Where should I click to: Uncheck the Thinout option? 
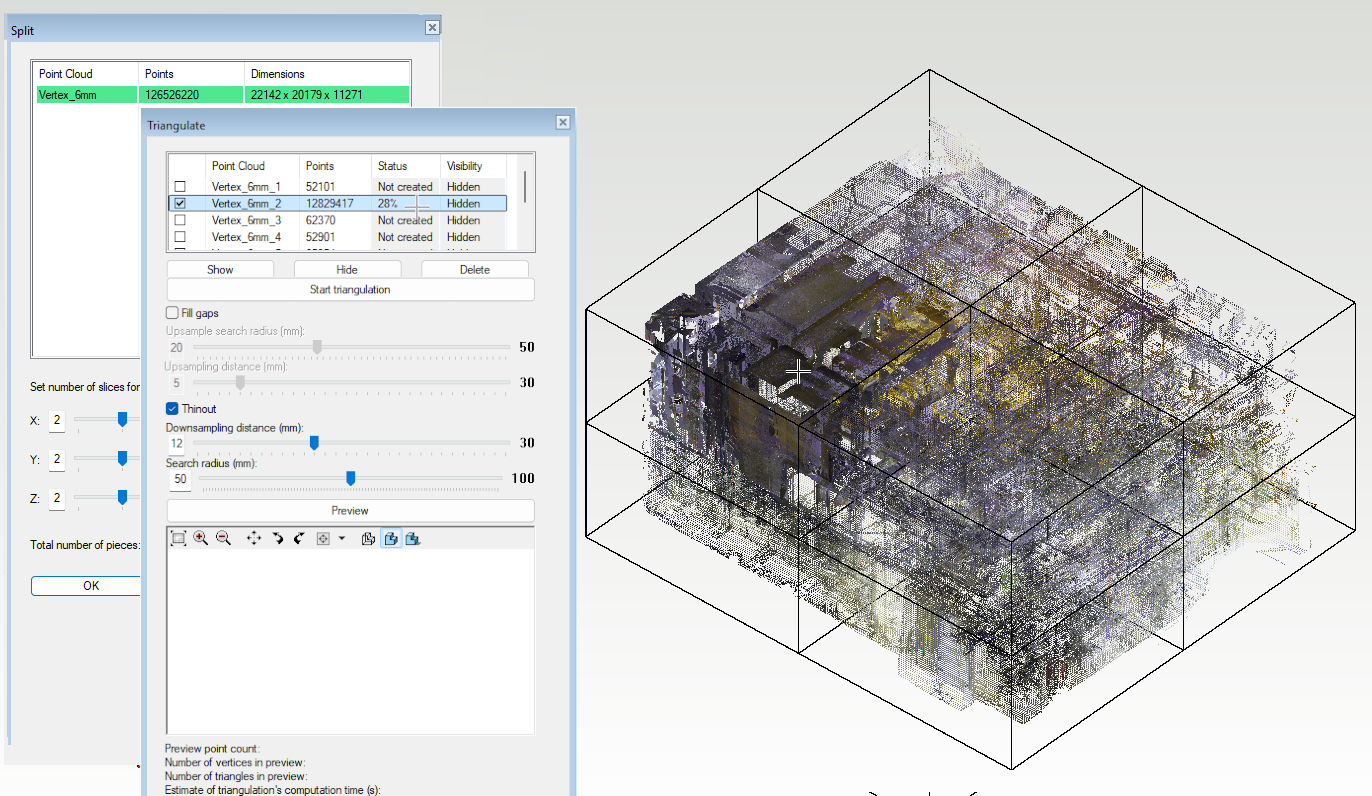172,409
